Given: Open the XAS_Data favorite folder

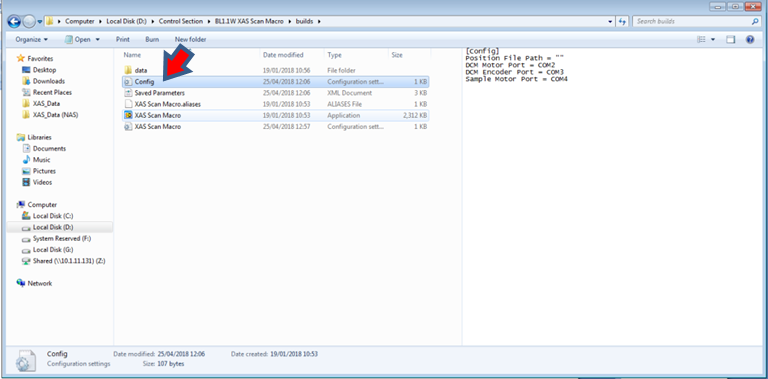Looking at the screenshot, I should [46, 104].
